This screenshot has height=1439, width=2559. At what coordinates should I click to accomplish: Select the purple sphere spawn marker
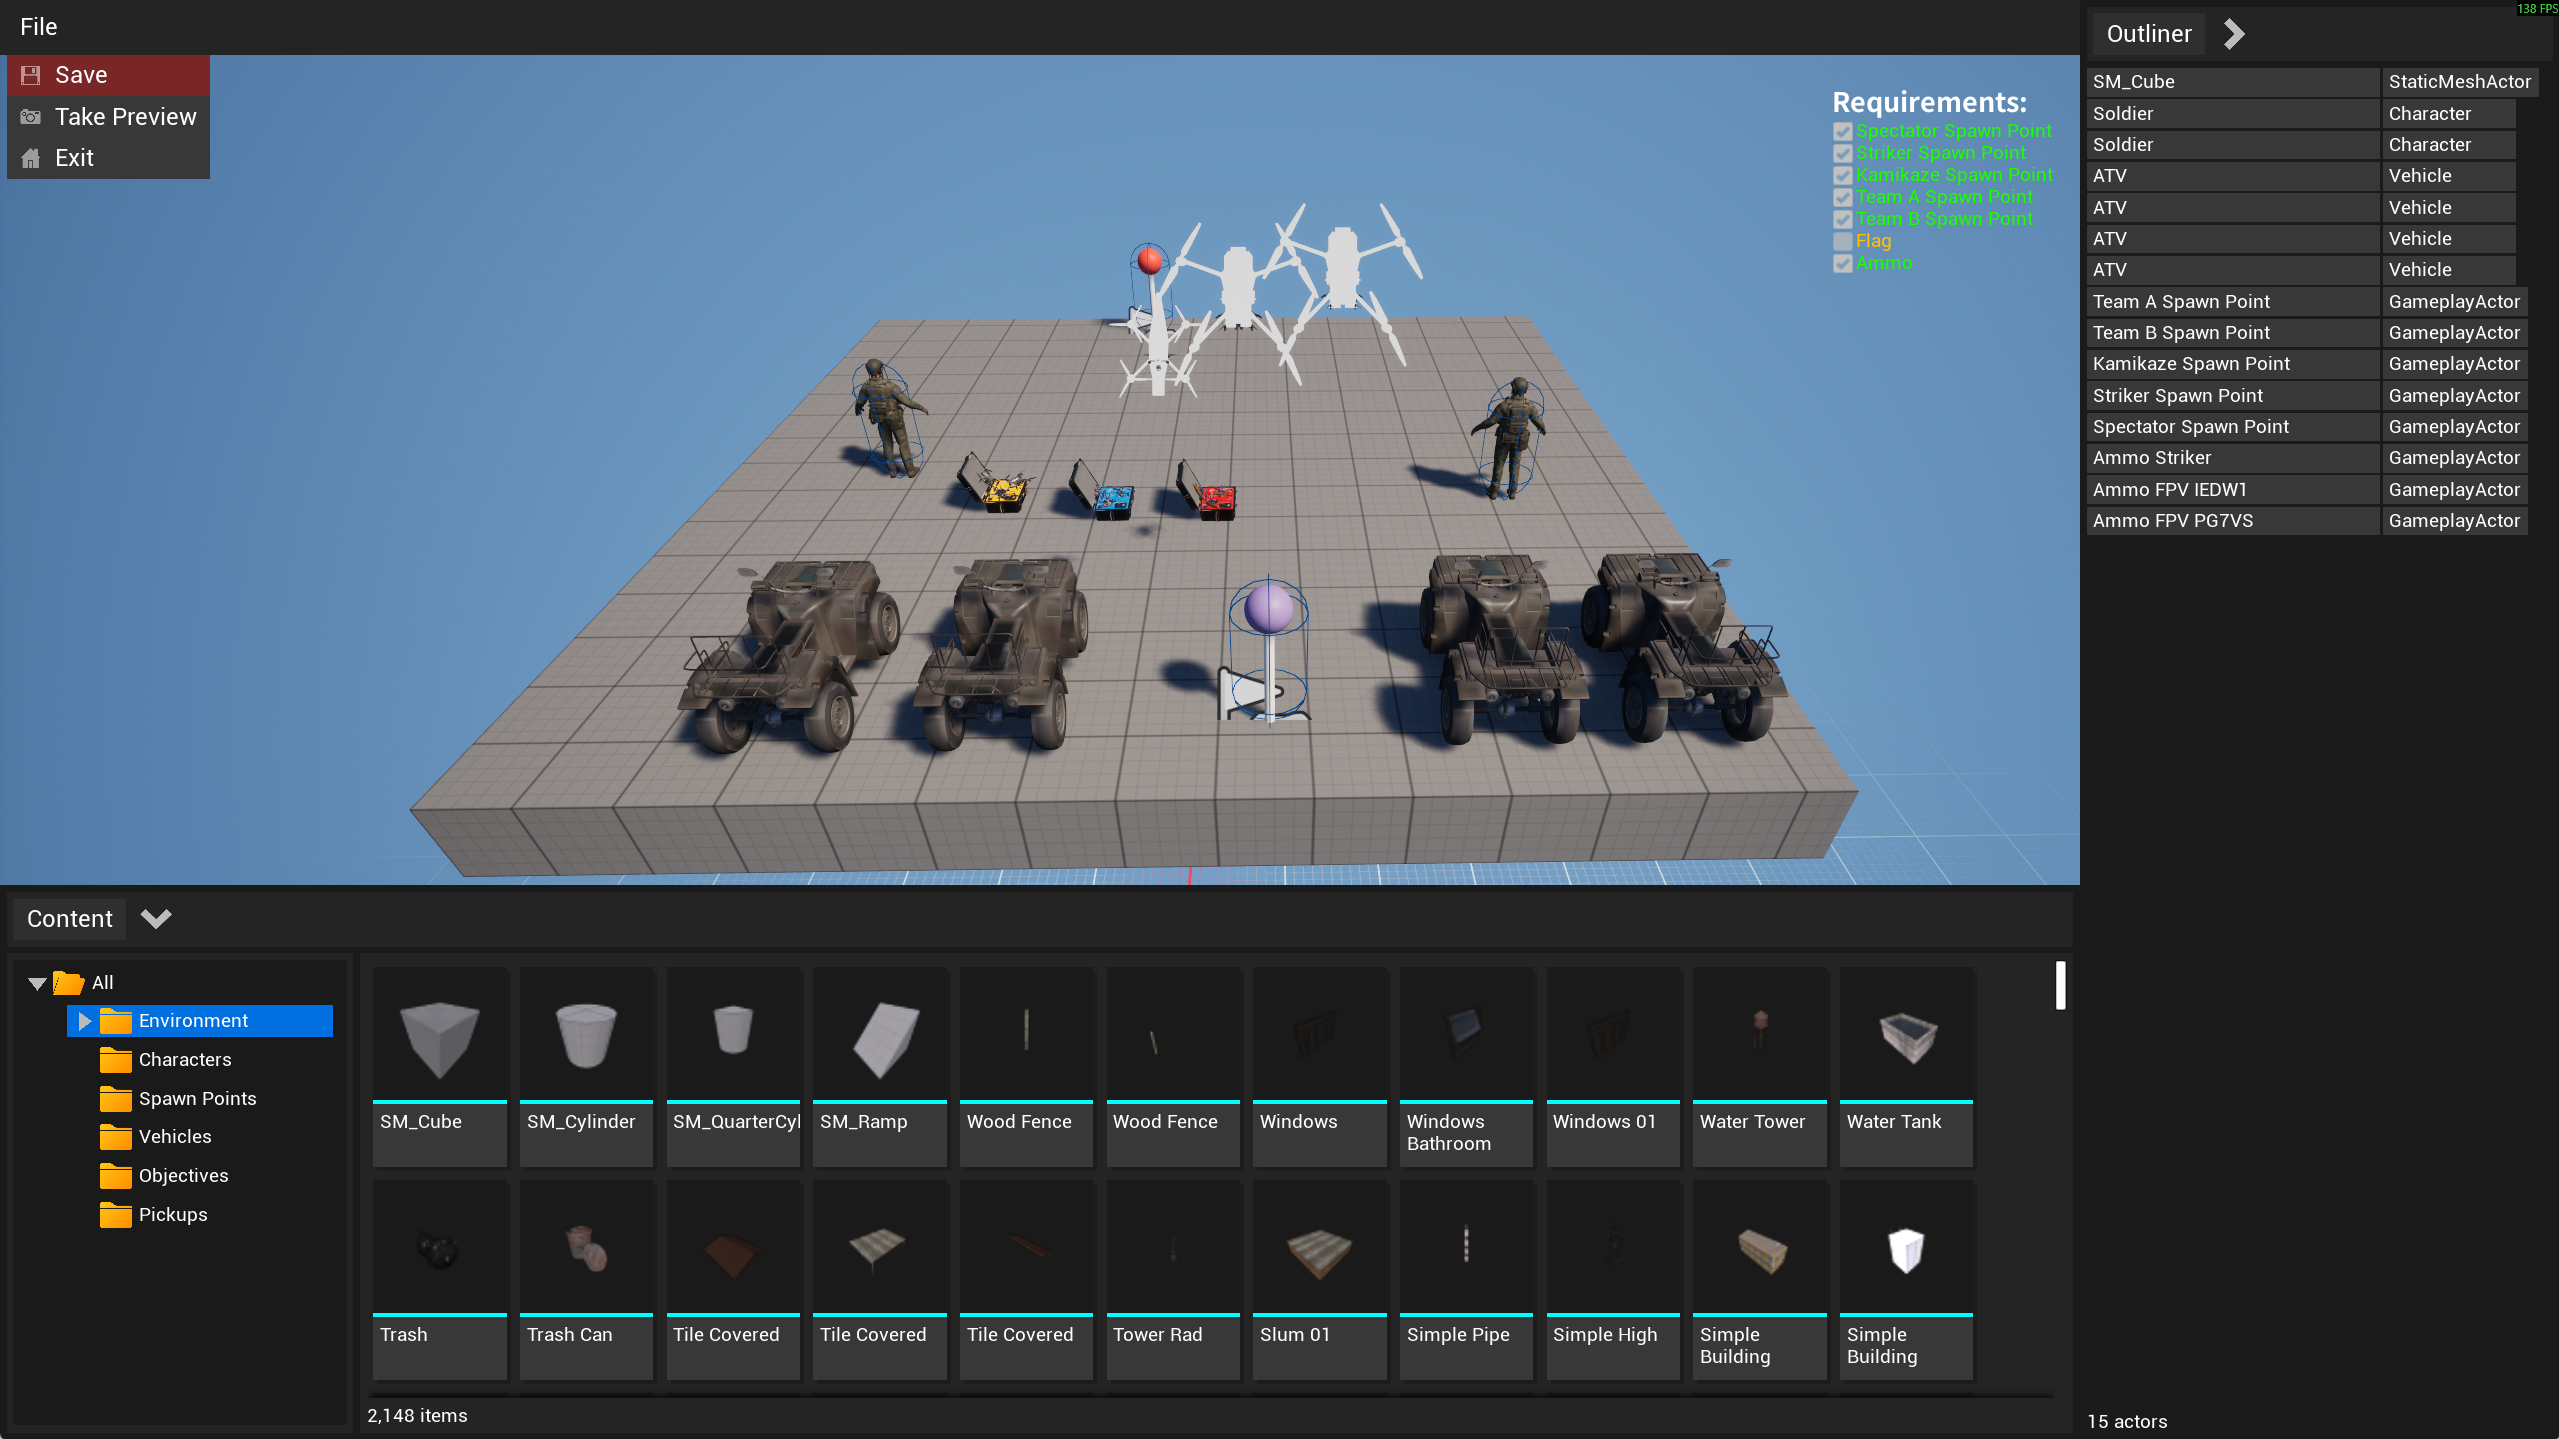[1268, 608]
